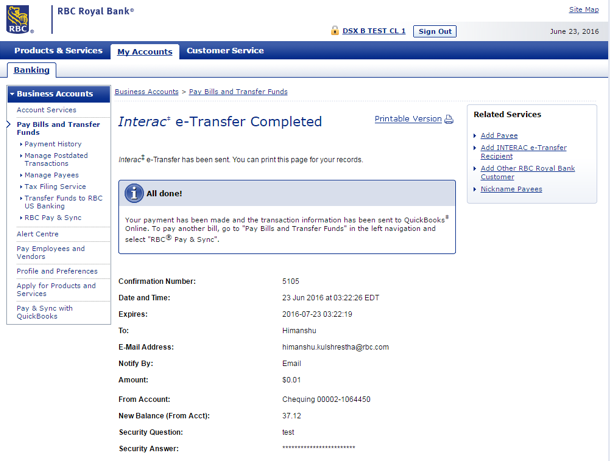Viewport: 610px width, 461px height.
Task: Follow the Business Accounts breadcrumb link
Action: (x=146, y=92)
